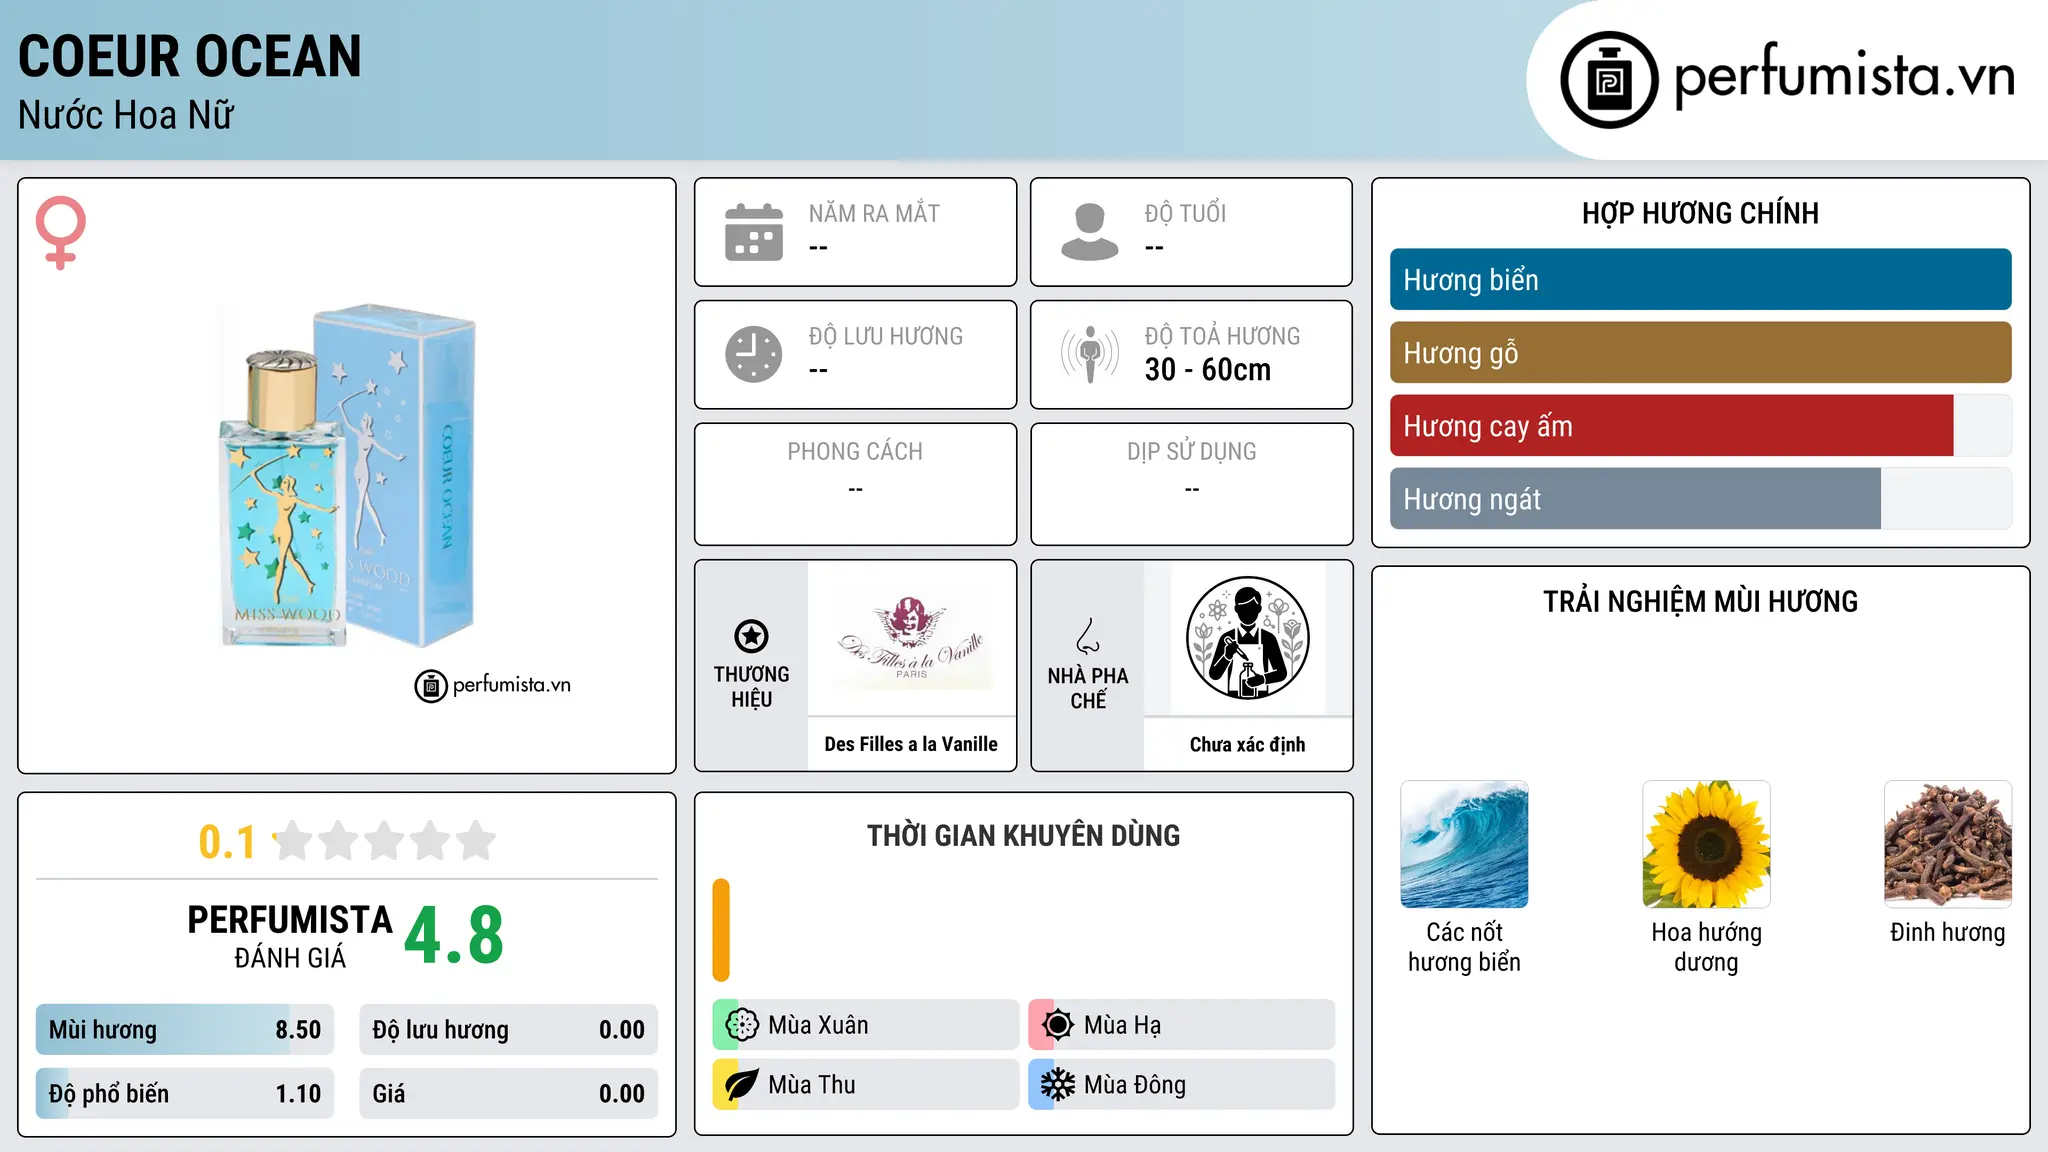Select the Mùa Hạ season button
The width and height of the screenshot is (2048, 1152).
[x=1181, y=1025]
